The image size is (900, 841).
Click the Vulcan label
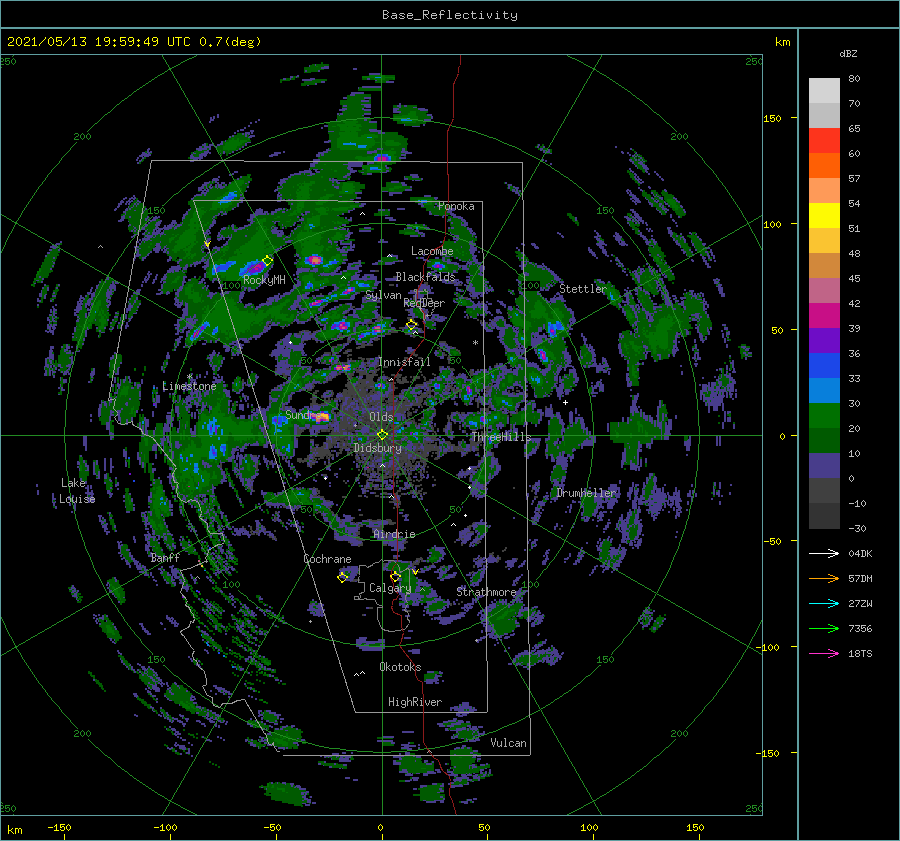click(509, 743)
